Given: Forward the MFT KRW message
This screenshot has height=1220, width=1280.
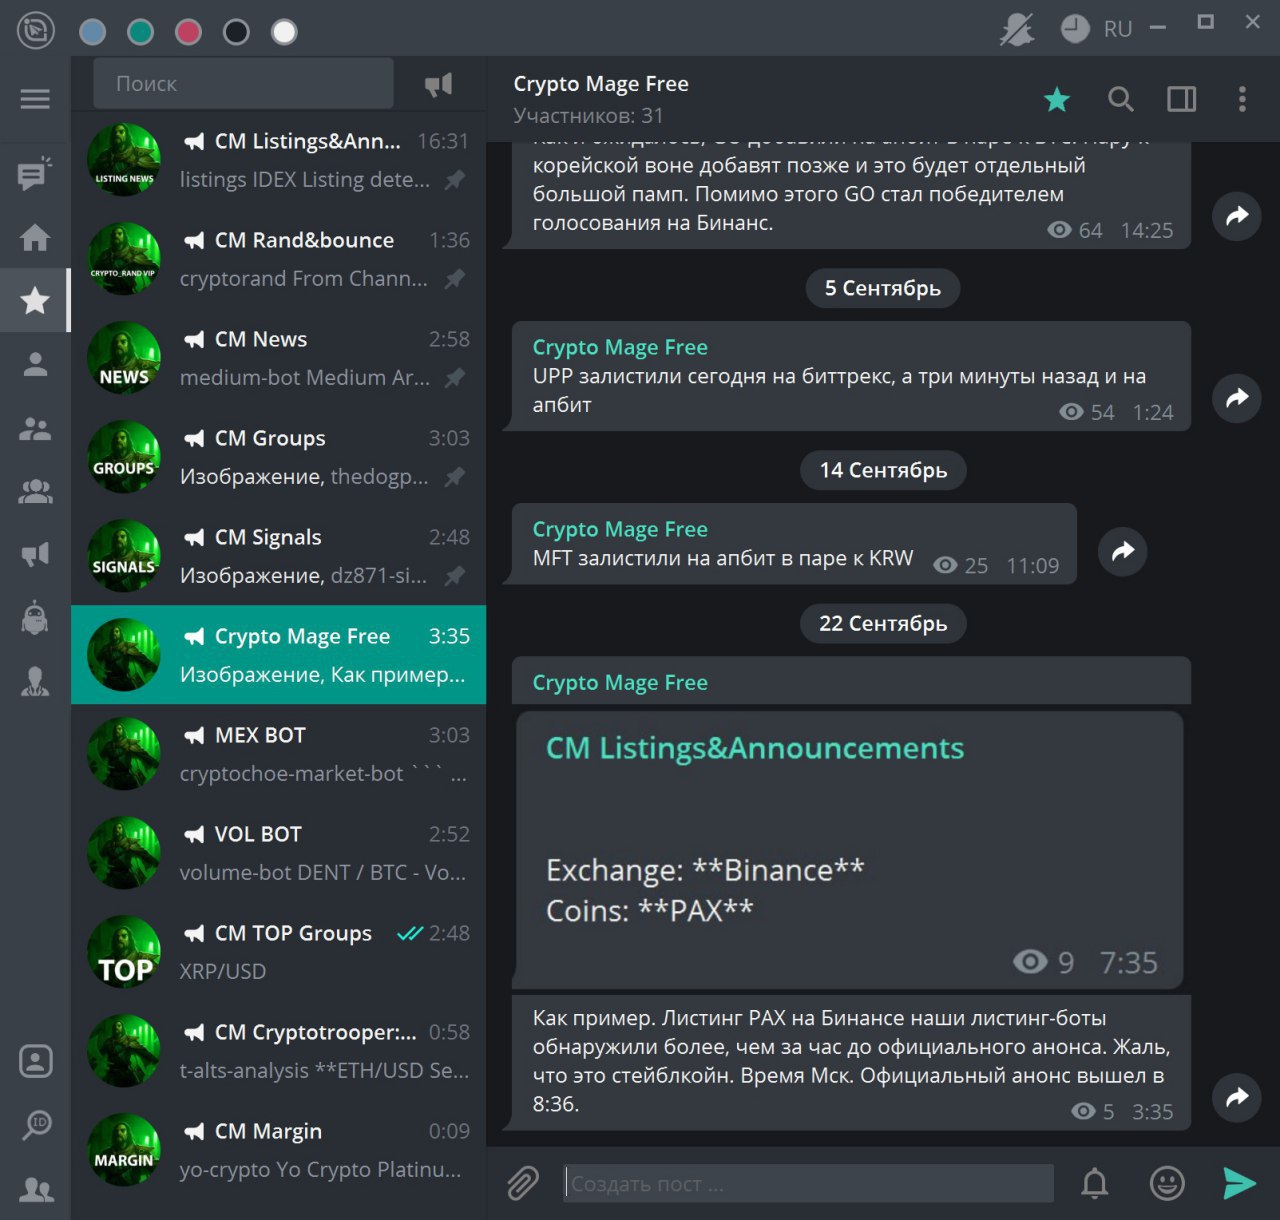Looking at the screenshot, I should point(1123,550).
